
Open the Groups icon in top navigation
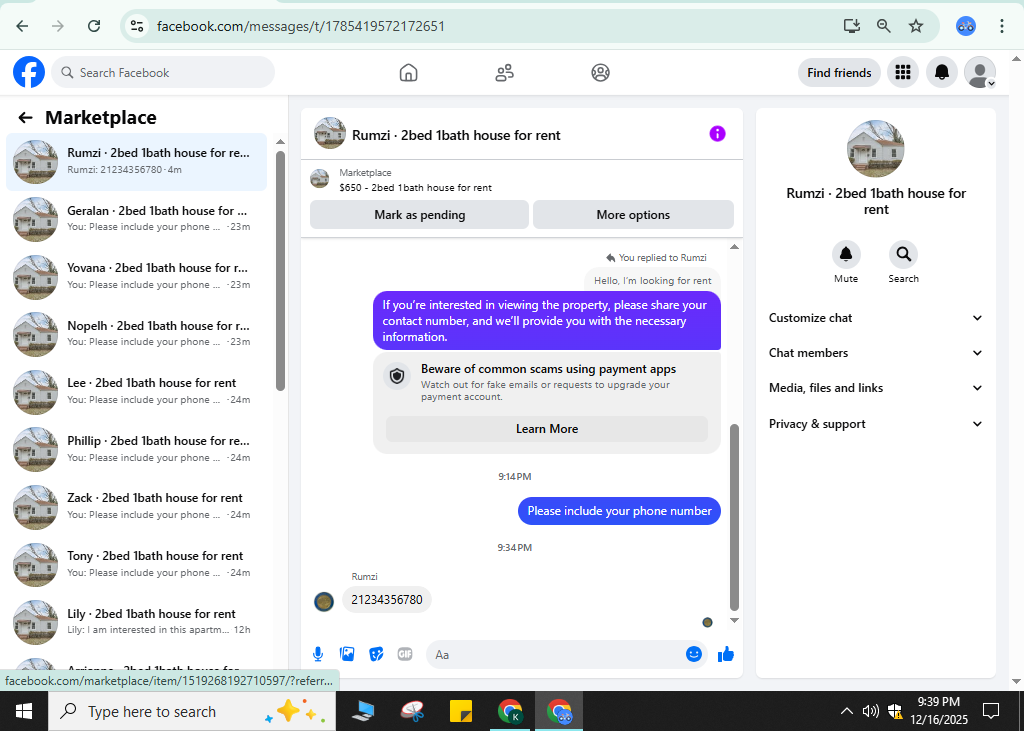600,73
